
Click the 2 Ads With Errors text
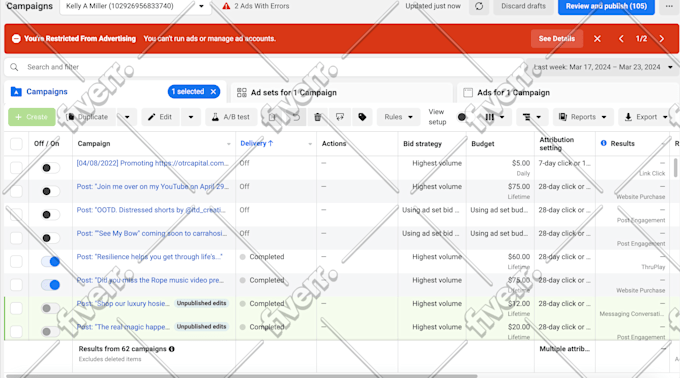262,6
